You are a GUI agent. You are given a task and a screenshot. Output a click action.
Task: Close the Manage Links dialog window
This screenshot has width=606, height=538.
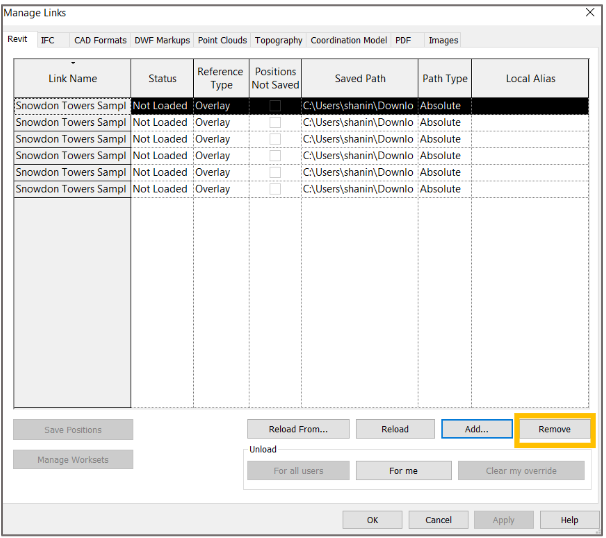pos(588,12)
